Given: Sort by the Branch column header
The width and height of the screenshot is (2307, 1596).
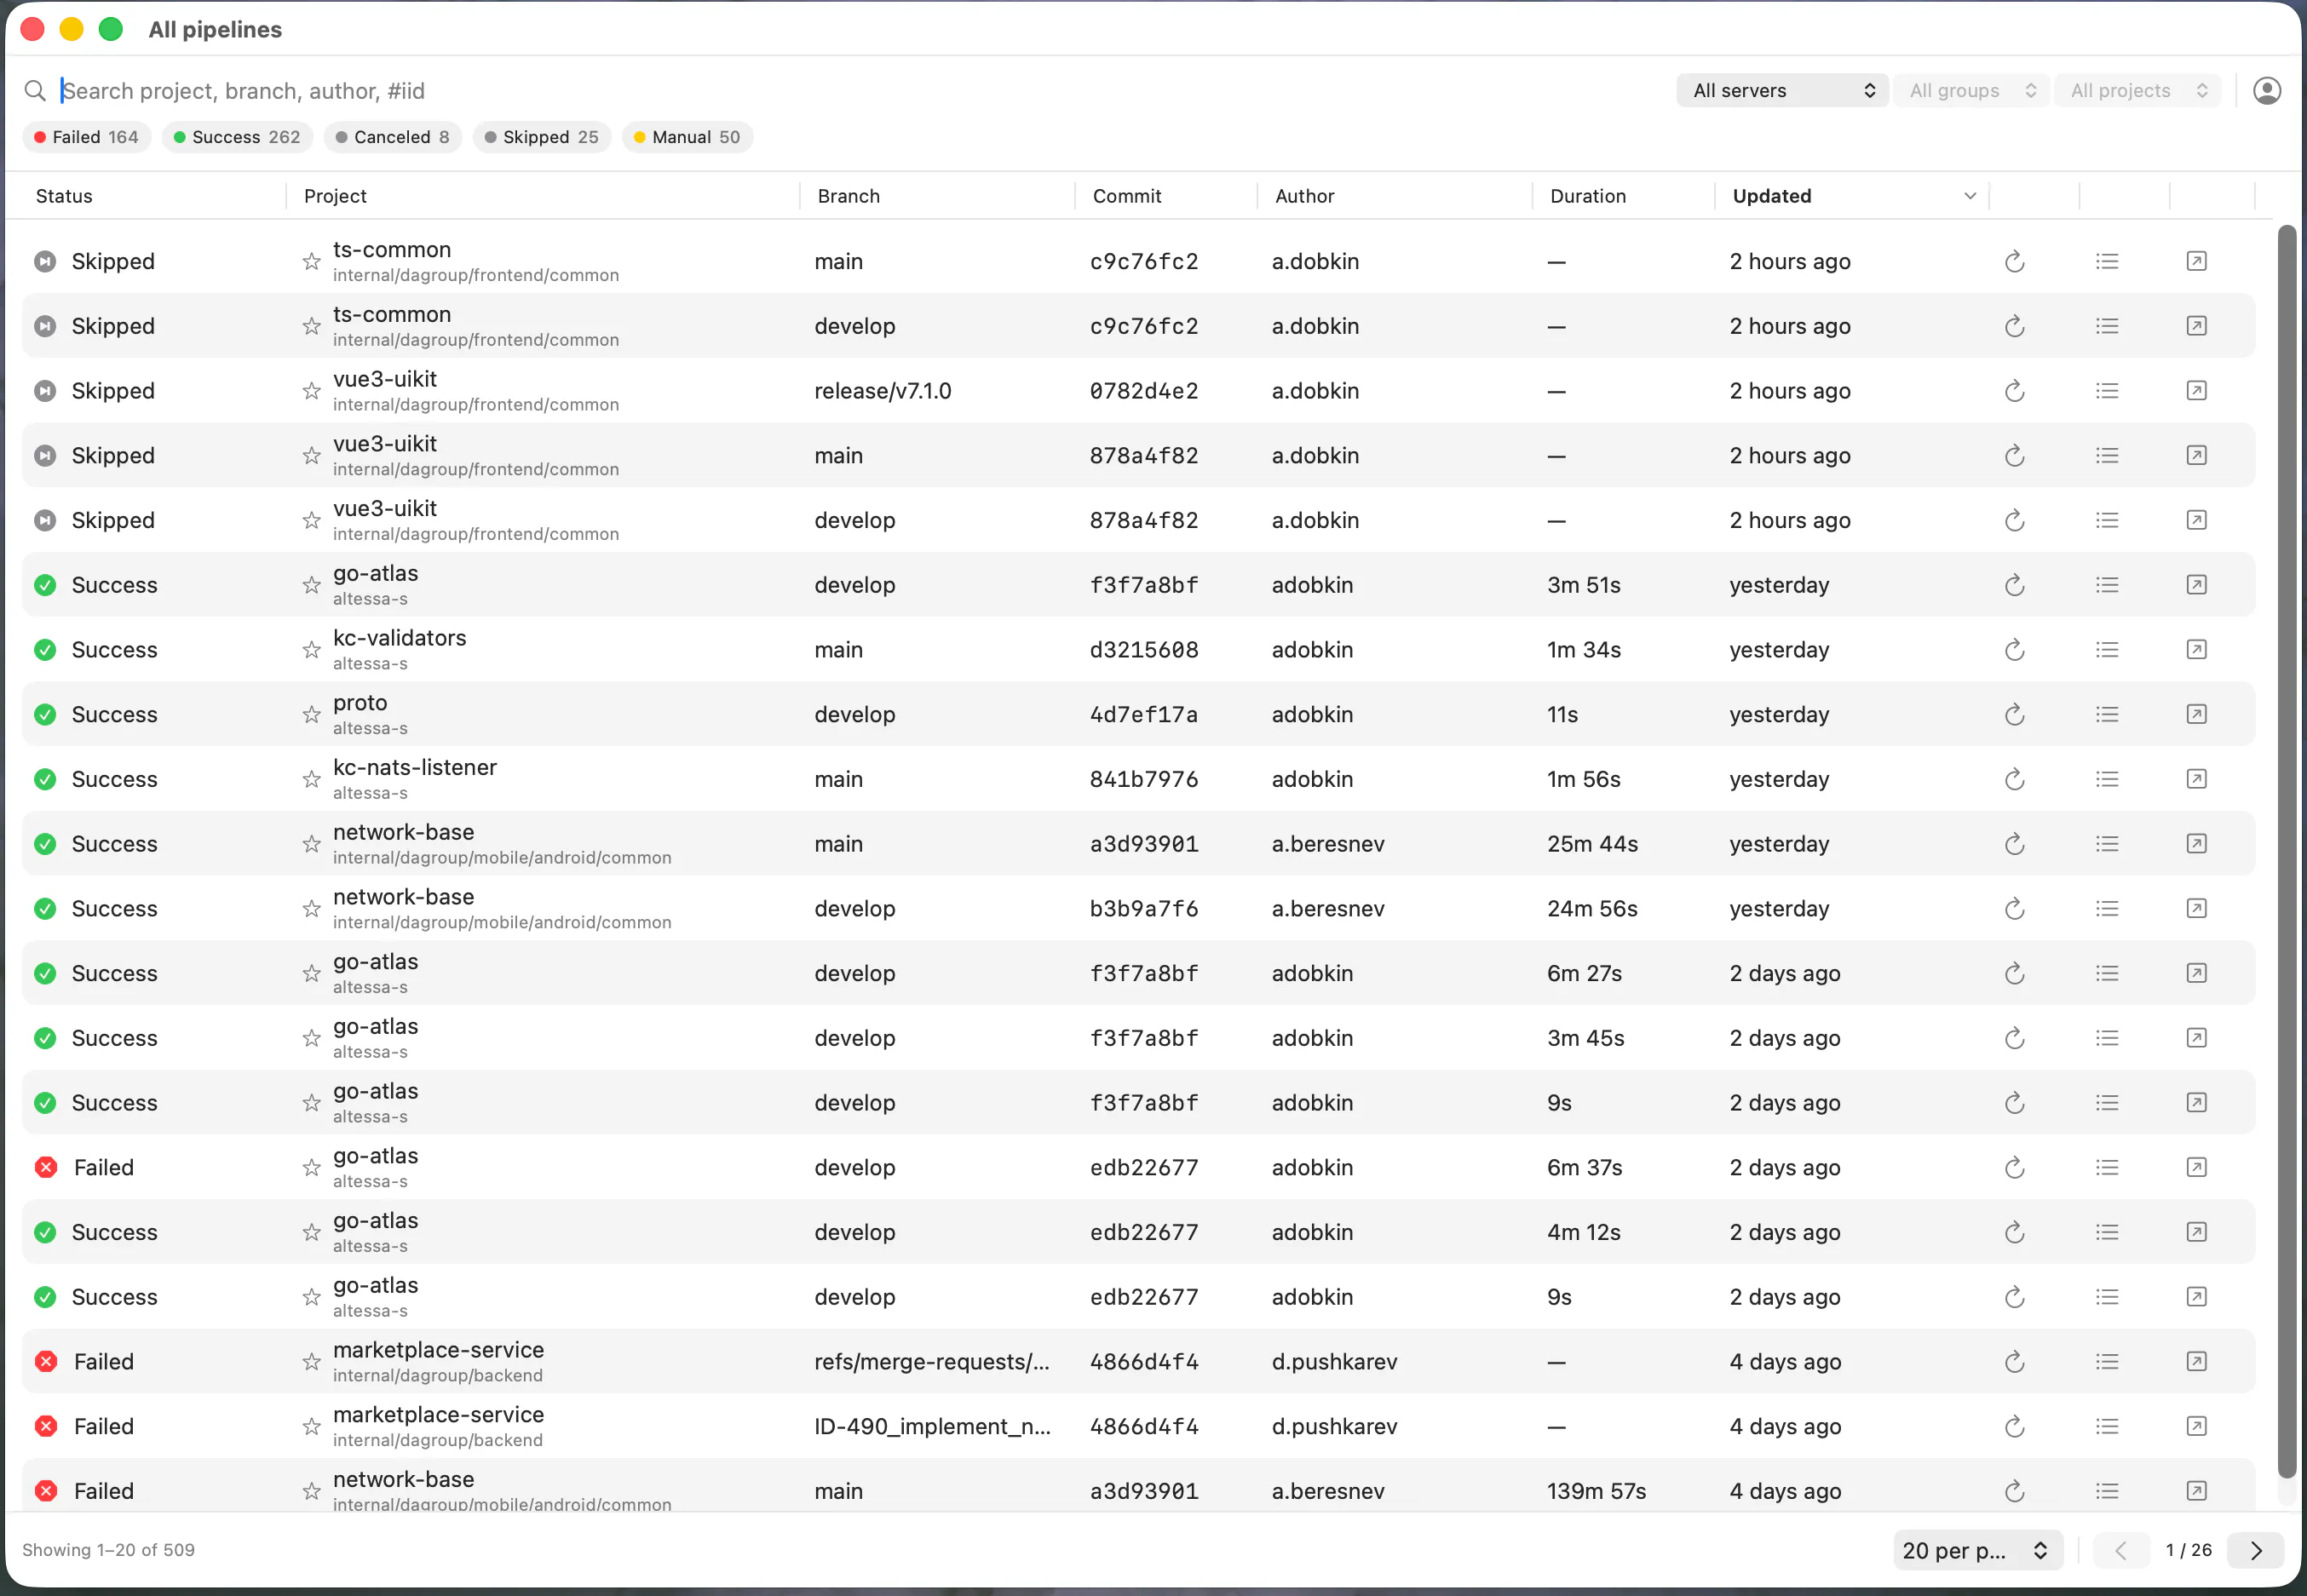Looking at the screenshot, I should click(x=848, y=197).
